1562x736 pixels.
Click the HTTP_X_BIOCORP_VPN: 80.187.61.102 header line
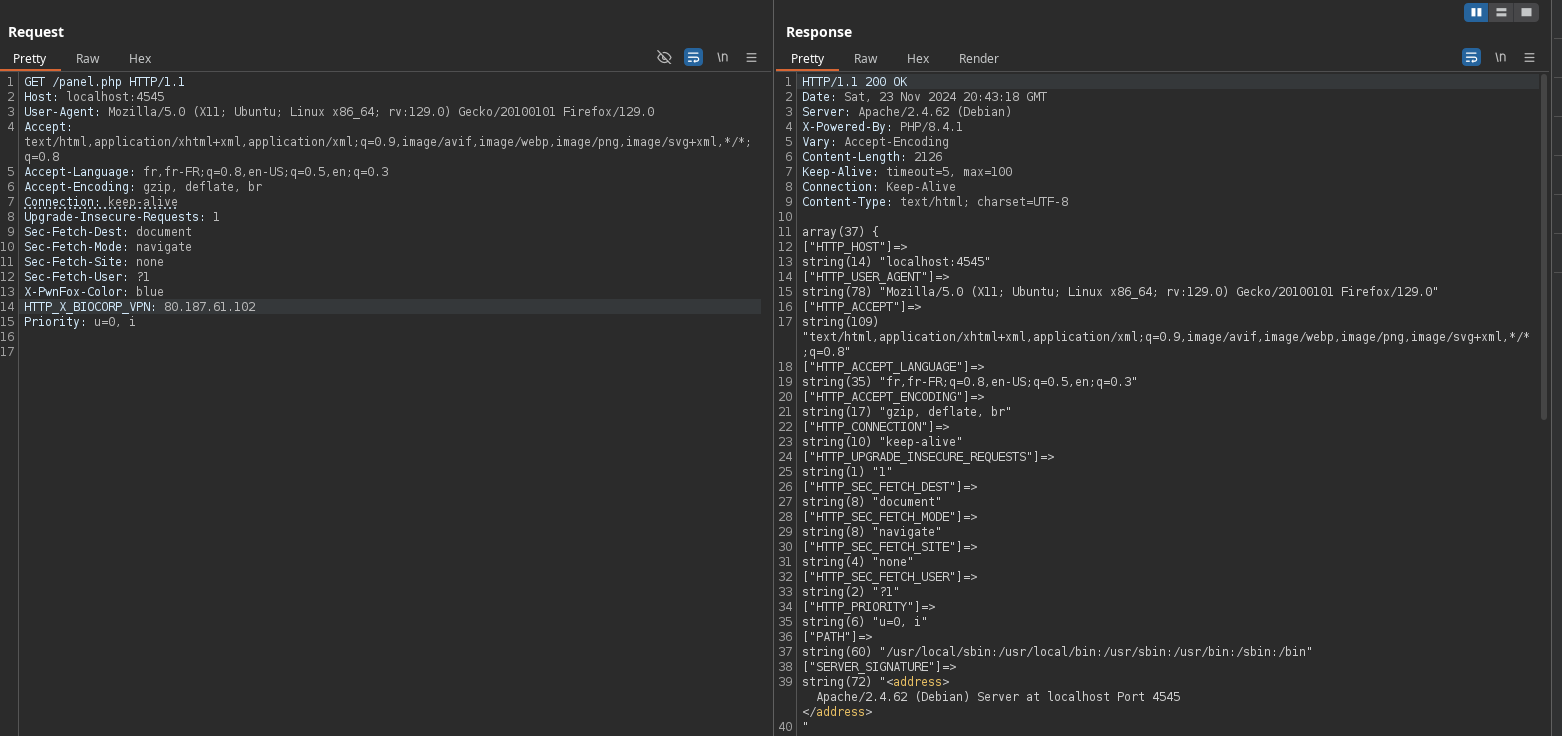[x=140, y=307]
